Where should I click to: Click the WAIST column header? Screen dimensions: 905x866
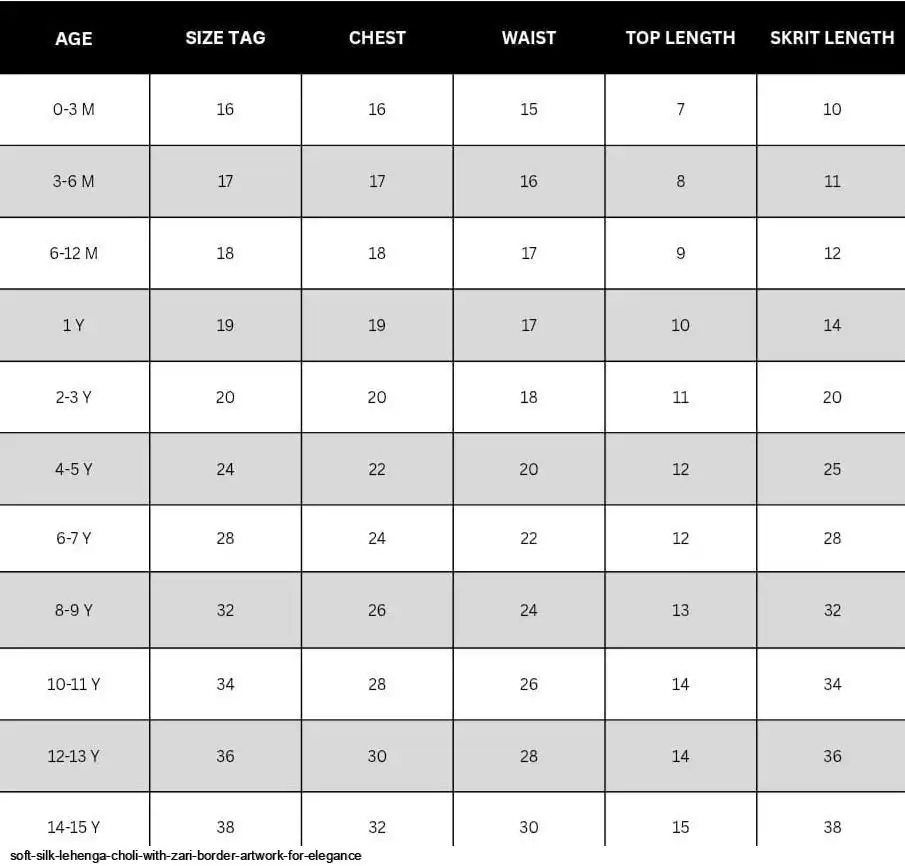tap(529, 38)
